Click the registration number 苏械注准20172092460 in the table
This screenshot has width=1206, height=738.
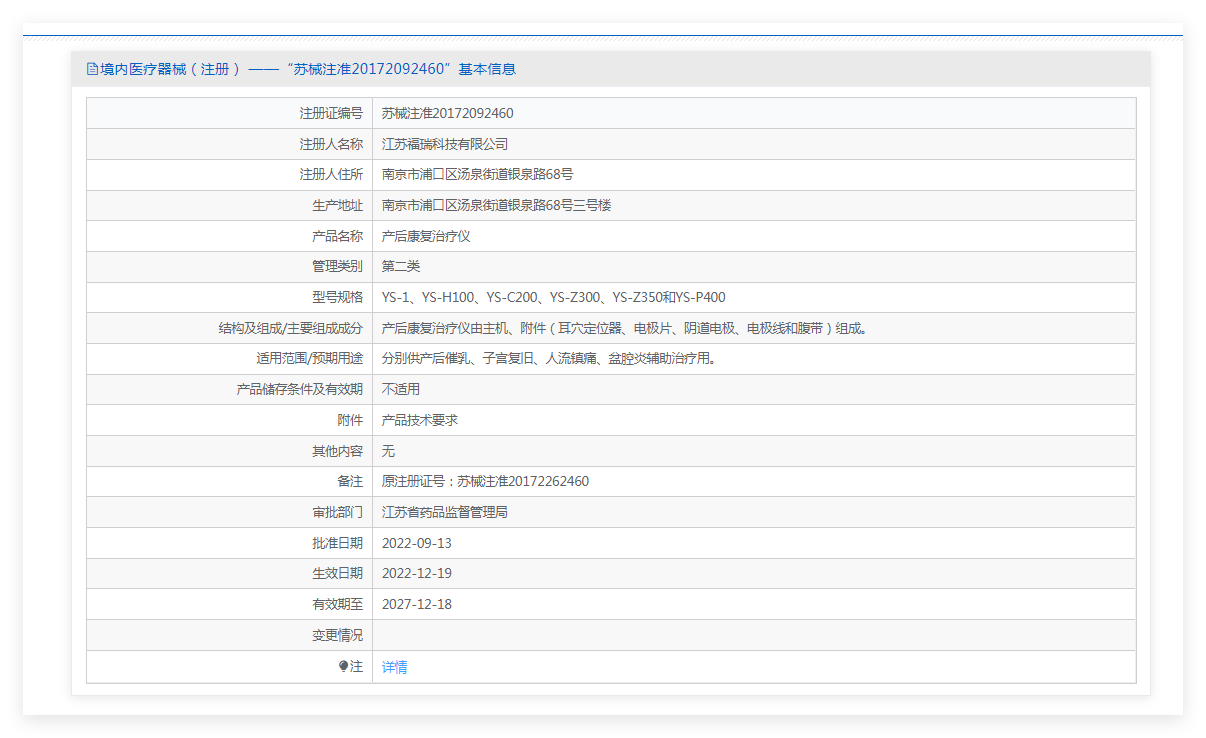(x=447, y=113)
